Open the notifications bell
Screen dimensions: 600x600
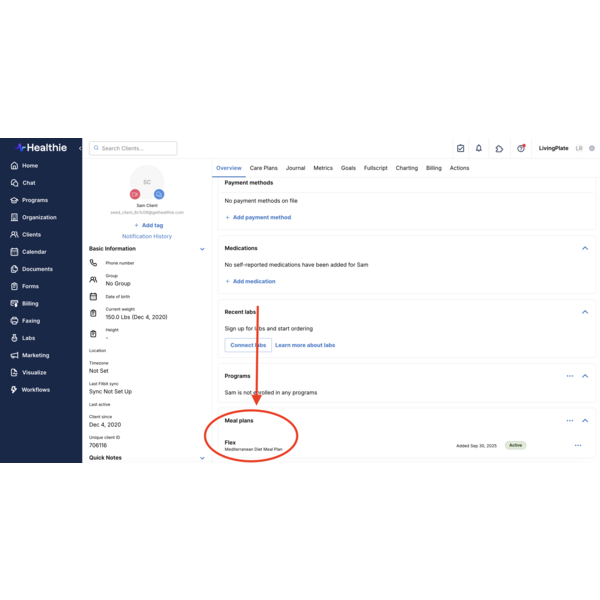[479, 148]
